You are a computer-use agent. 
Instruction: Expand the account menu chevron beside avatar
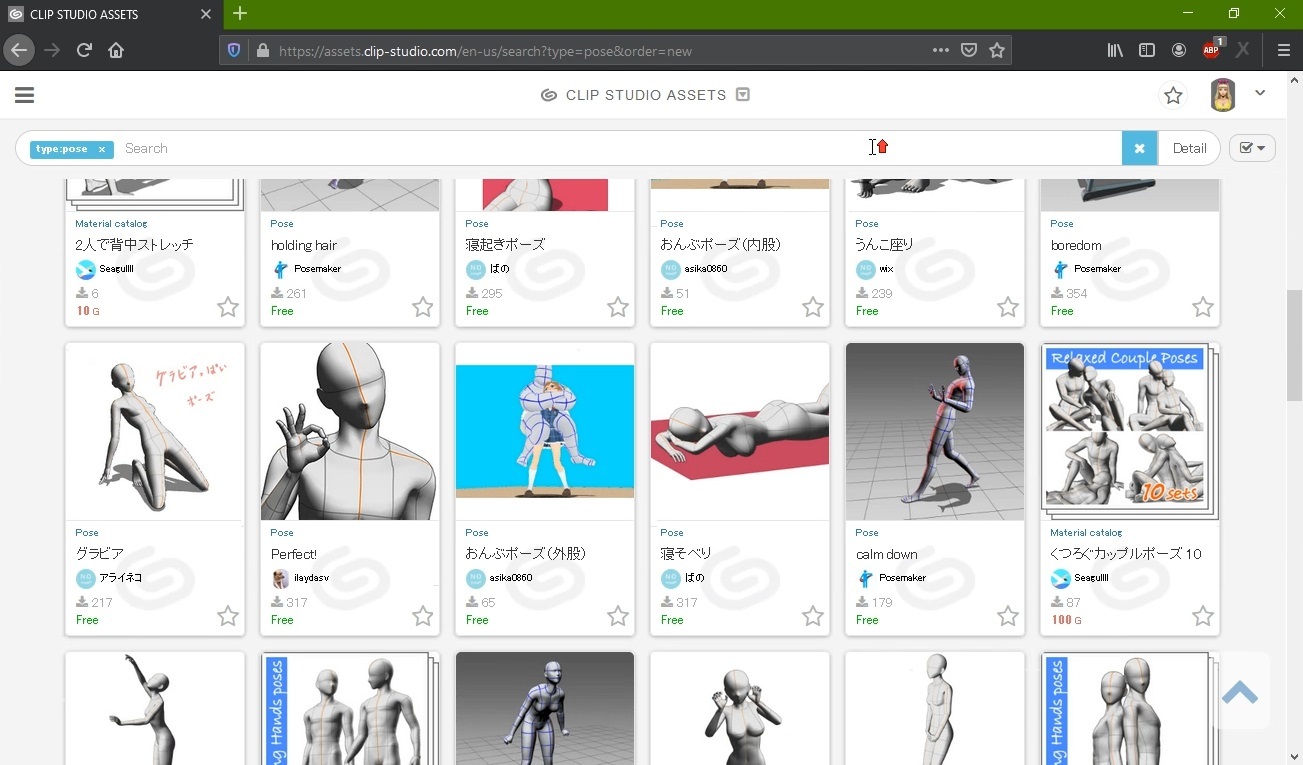coord(1260,93)
